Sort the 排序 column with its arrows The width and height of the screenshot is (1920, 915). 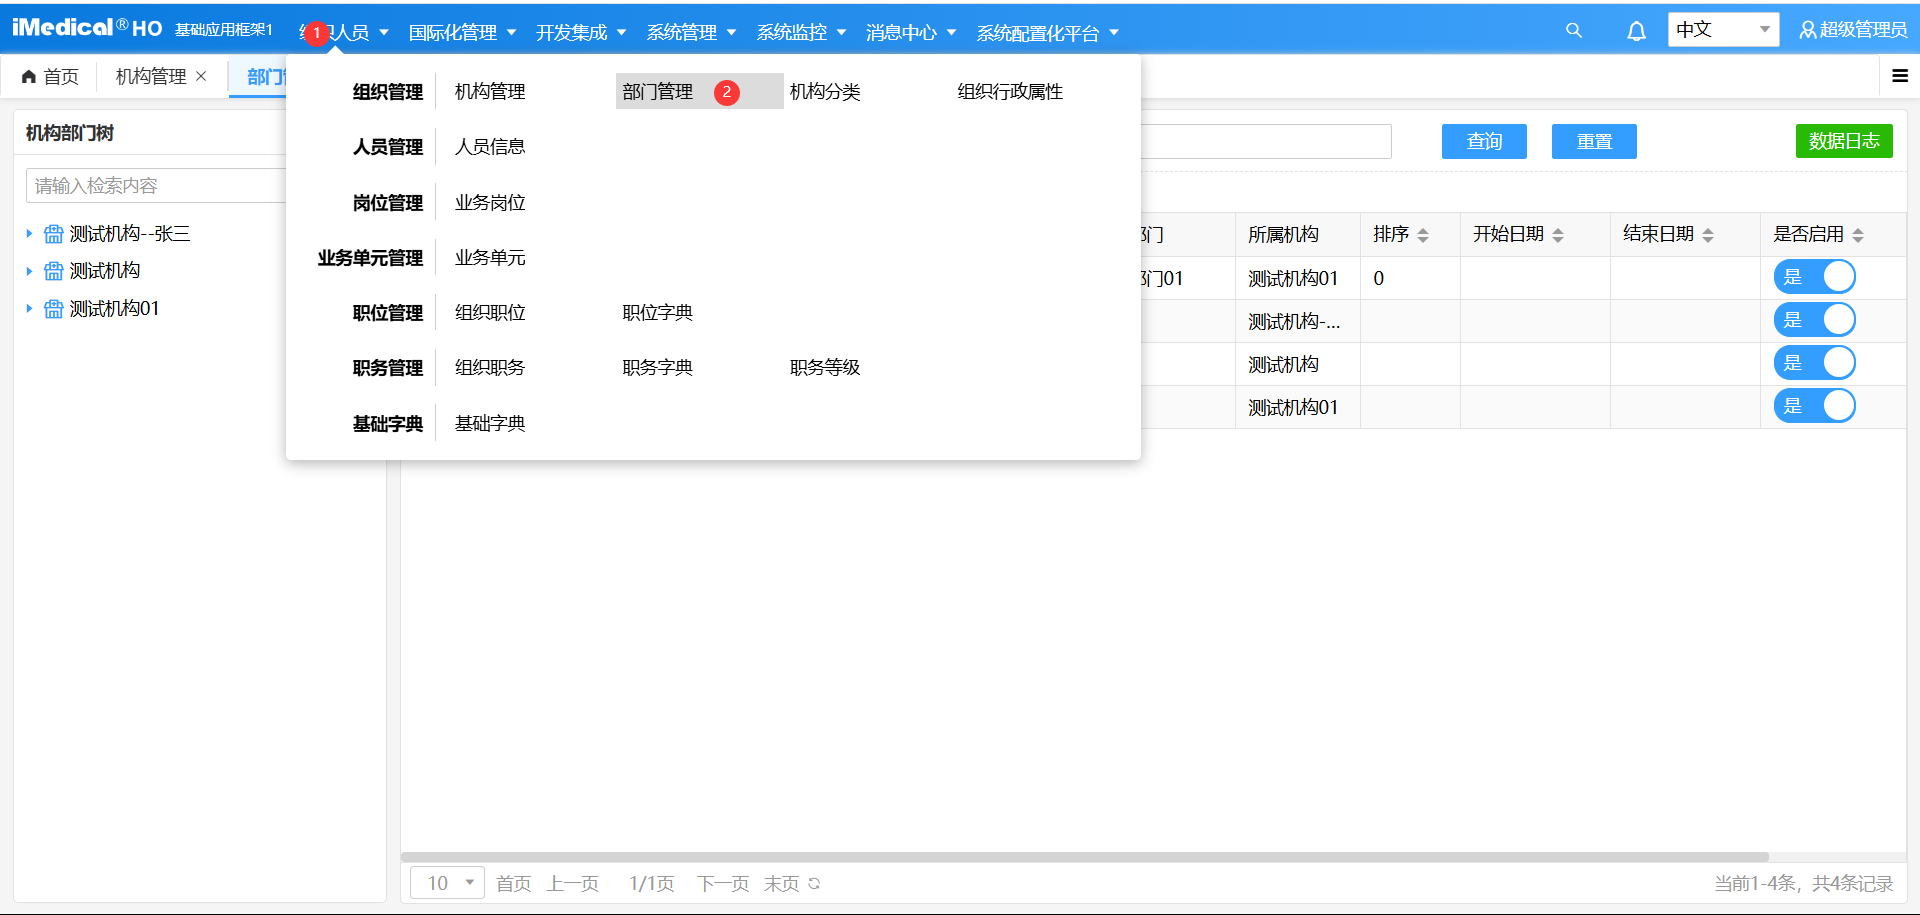1425,234
